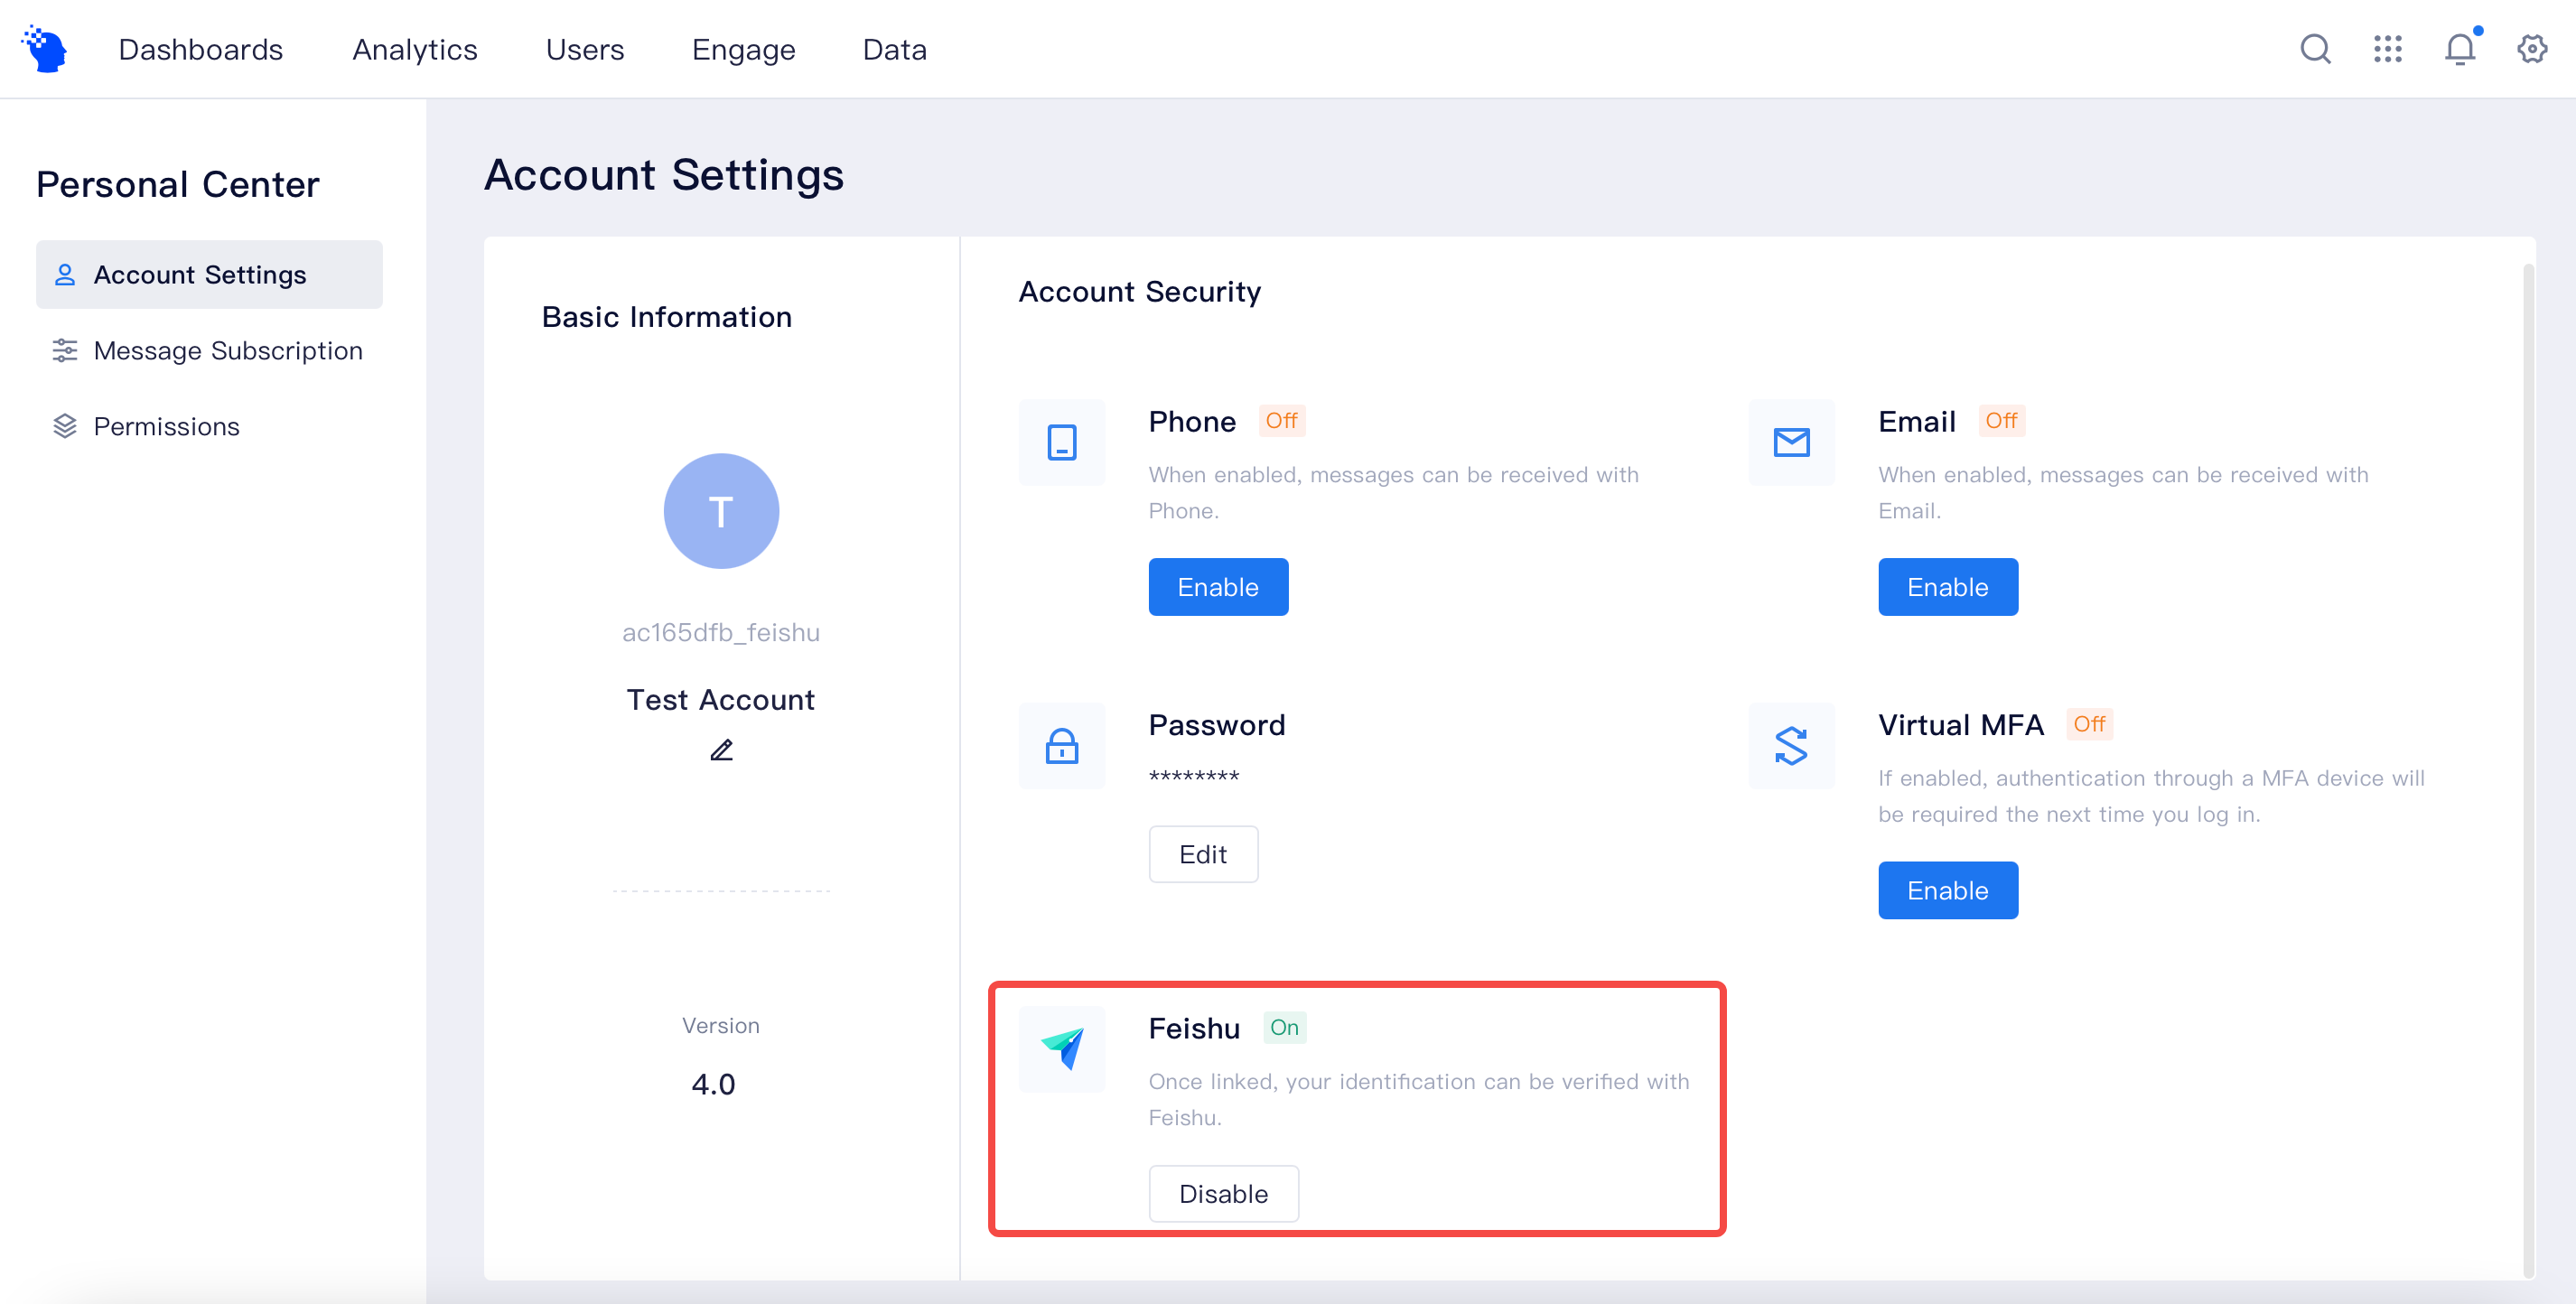This screenshot has width=2576, height=1304.
Task: Click the Phone Off status badge
Action: 1281,421
